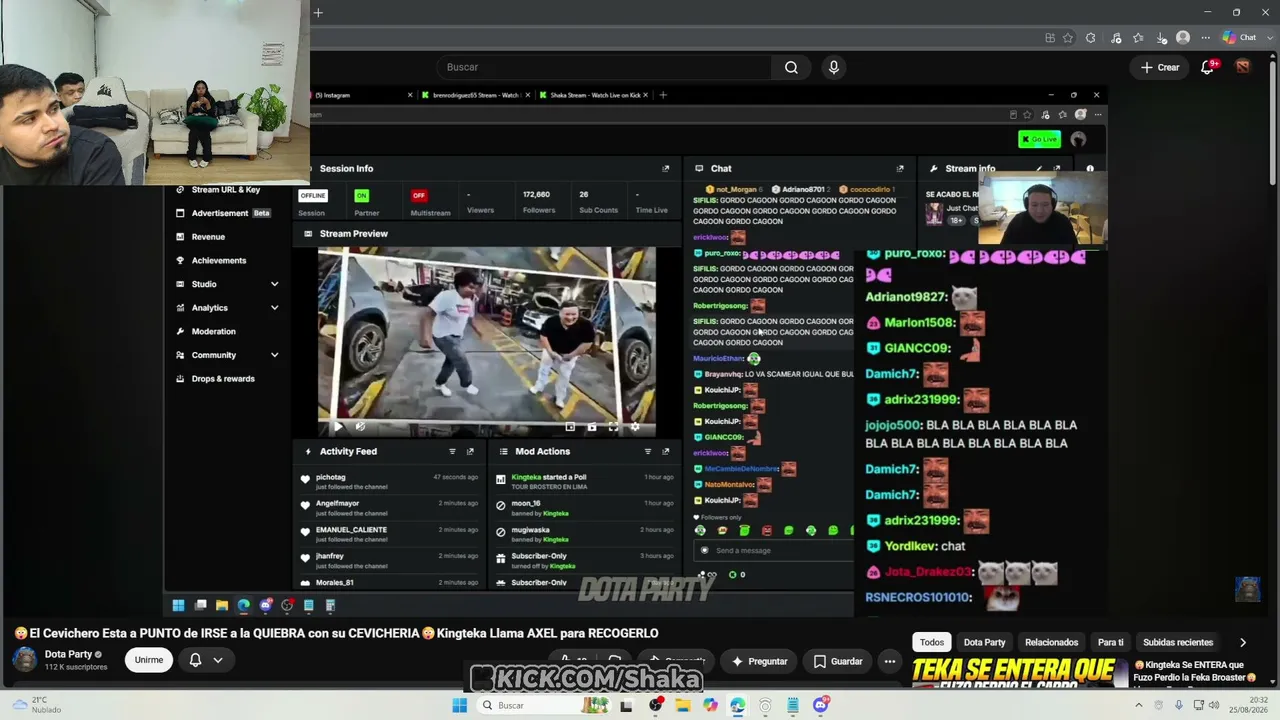The width and height of the screenshot is (1280, 720).
Task: Switch to the Shaka Stream browser tab
Action: [595, 95]
